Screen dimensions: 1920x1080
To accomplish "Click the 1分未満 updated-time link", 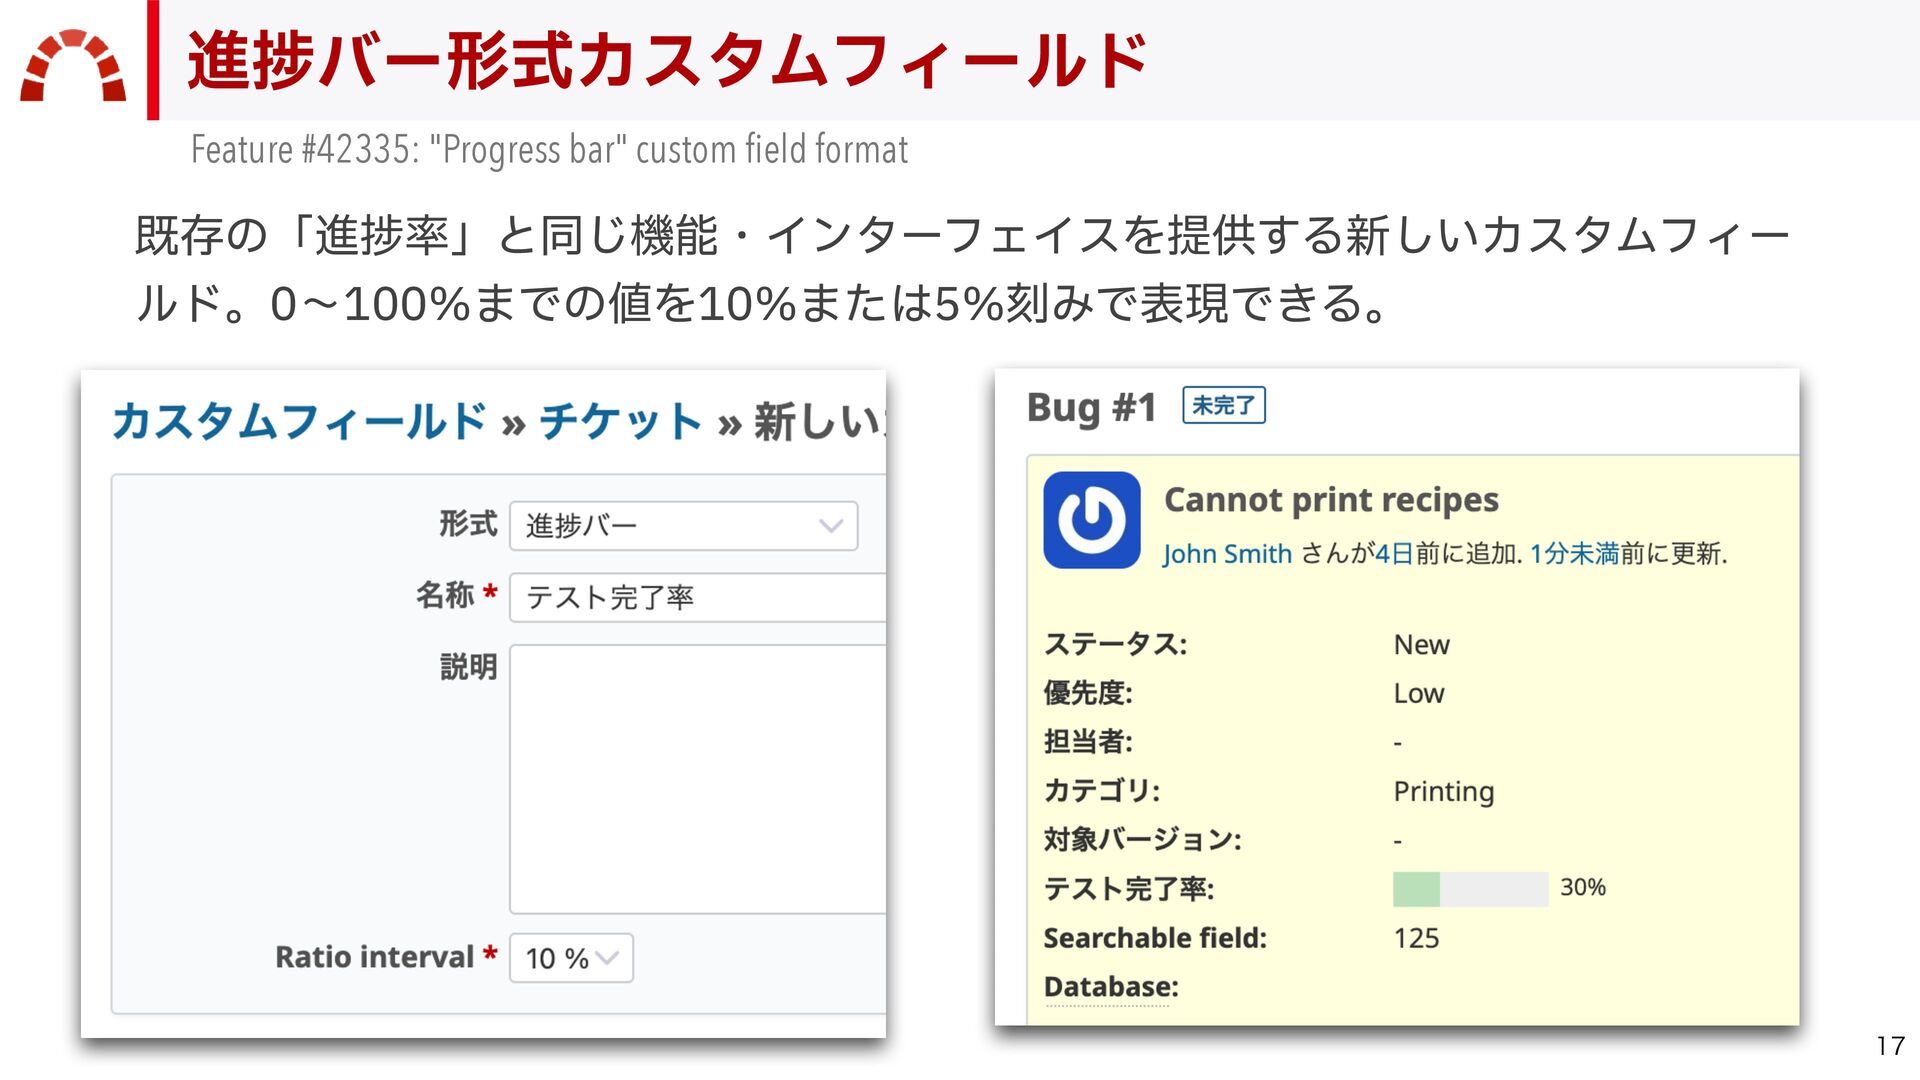I will pyautogui.click(x=1574, y=554).
